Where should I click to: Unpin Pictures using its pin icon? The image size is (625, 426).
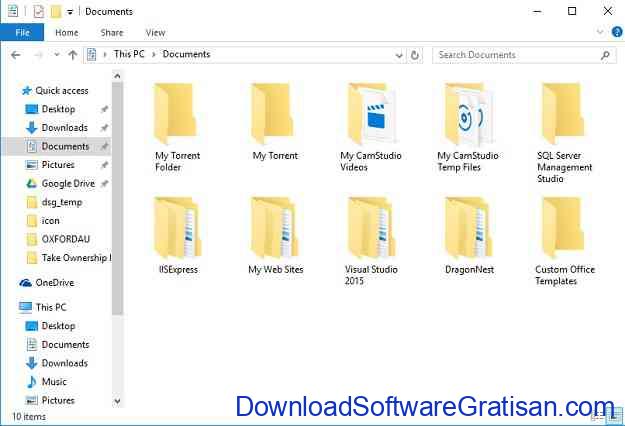[104, 165]
